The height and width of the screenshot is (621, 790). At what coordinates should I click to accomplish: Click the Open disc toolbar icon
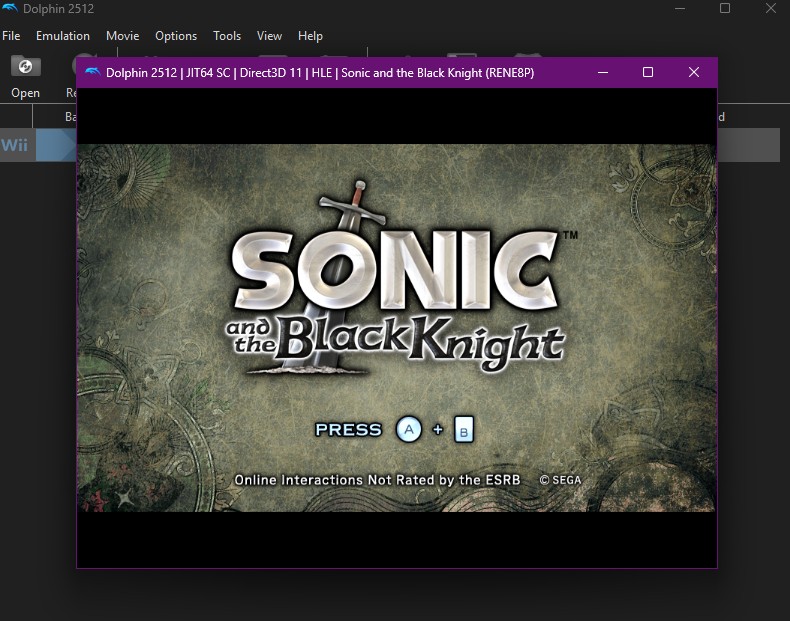click(x=25, y=67)
